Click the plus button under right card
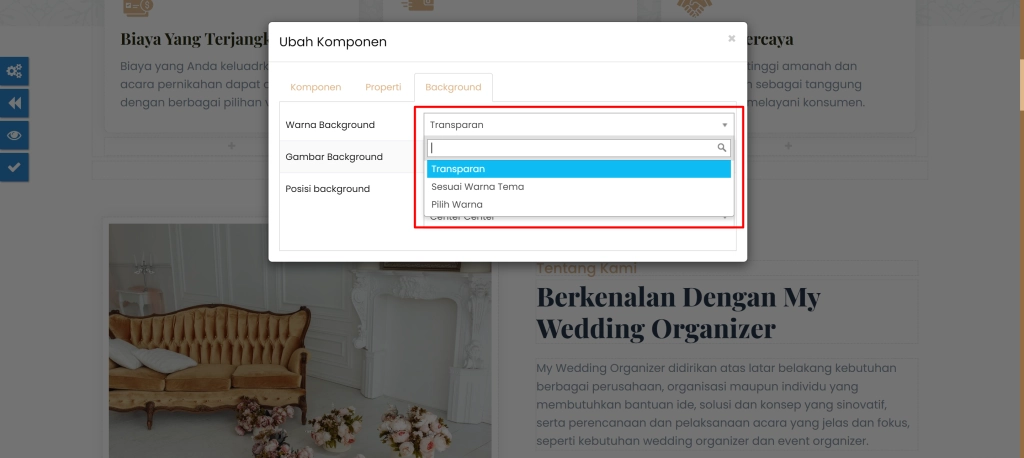The height and width of the screenshot is (458, 1024). tap(788, 146)
